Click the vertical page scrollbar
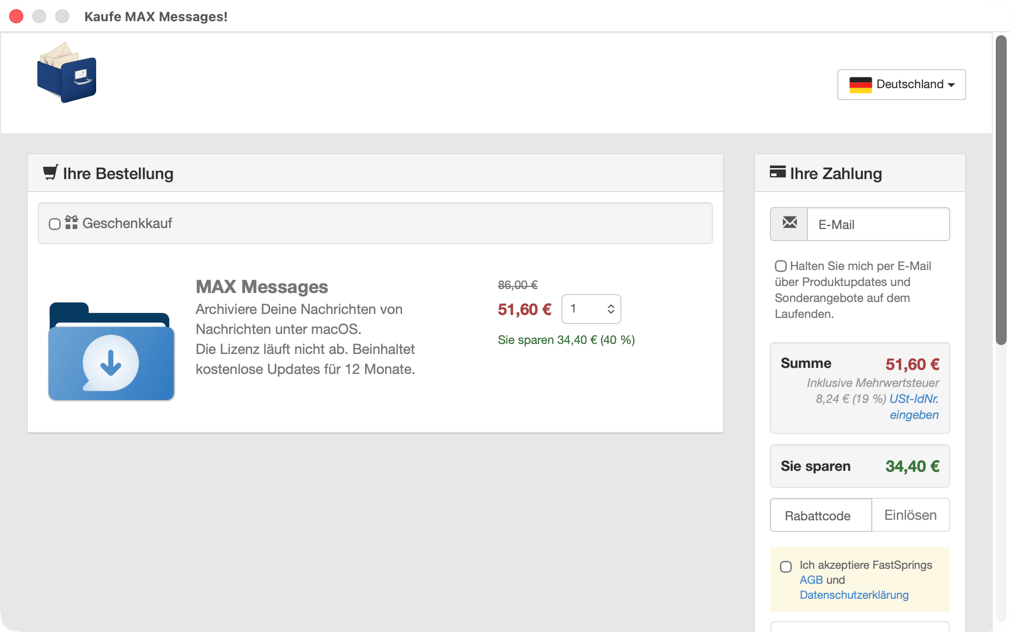This screenshot has width=1010, height=632. [x=1000, y=190]
